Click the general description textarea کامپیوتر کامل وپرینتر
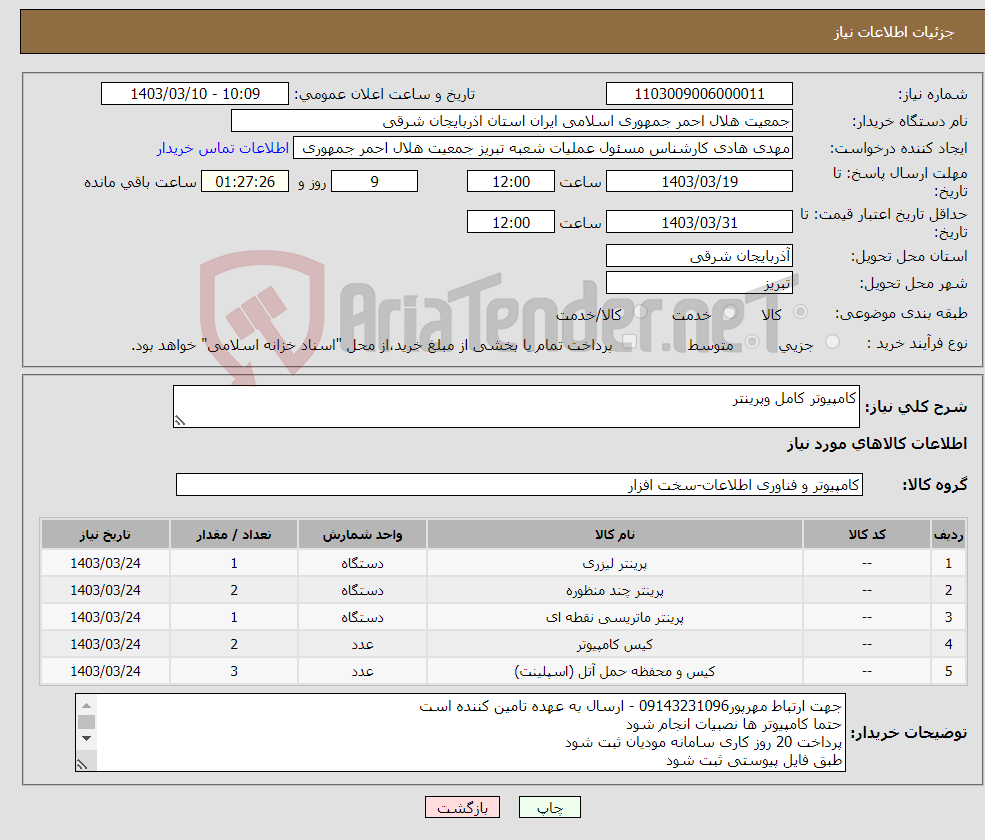985x840 pixels. click(x=516, y=406)
